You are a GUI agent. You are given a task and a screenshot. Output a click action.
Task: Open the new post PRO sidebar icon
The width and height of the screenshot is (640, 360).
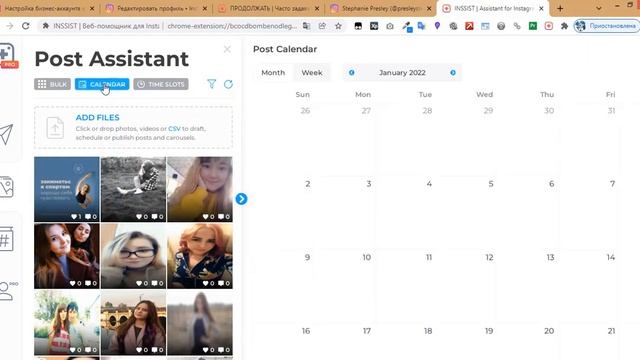pos(8,56)
